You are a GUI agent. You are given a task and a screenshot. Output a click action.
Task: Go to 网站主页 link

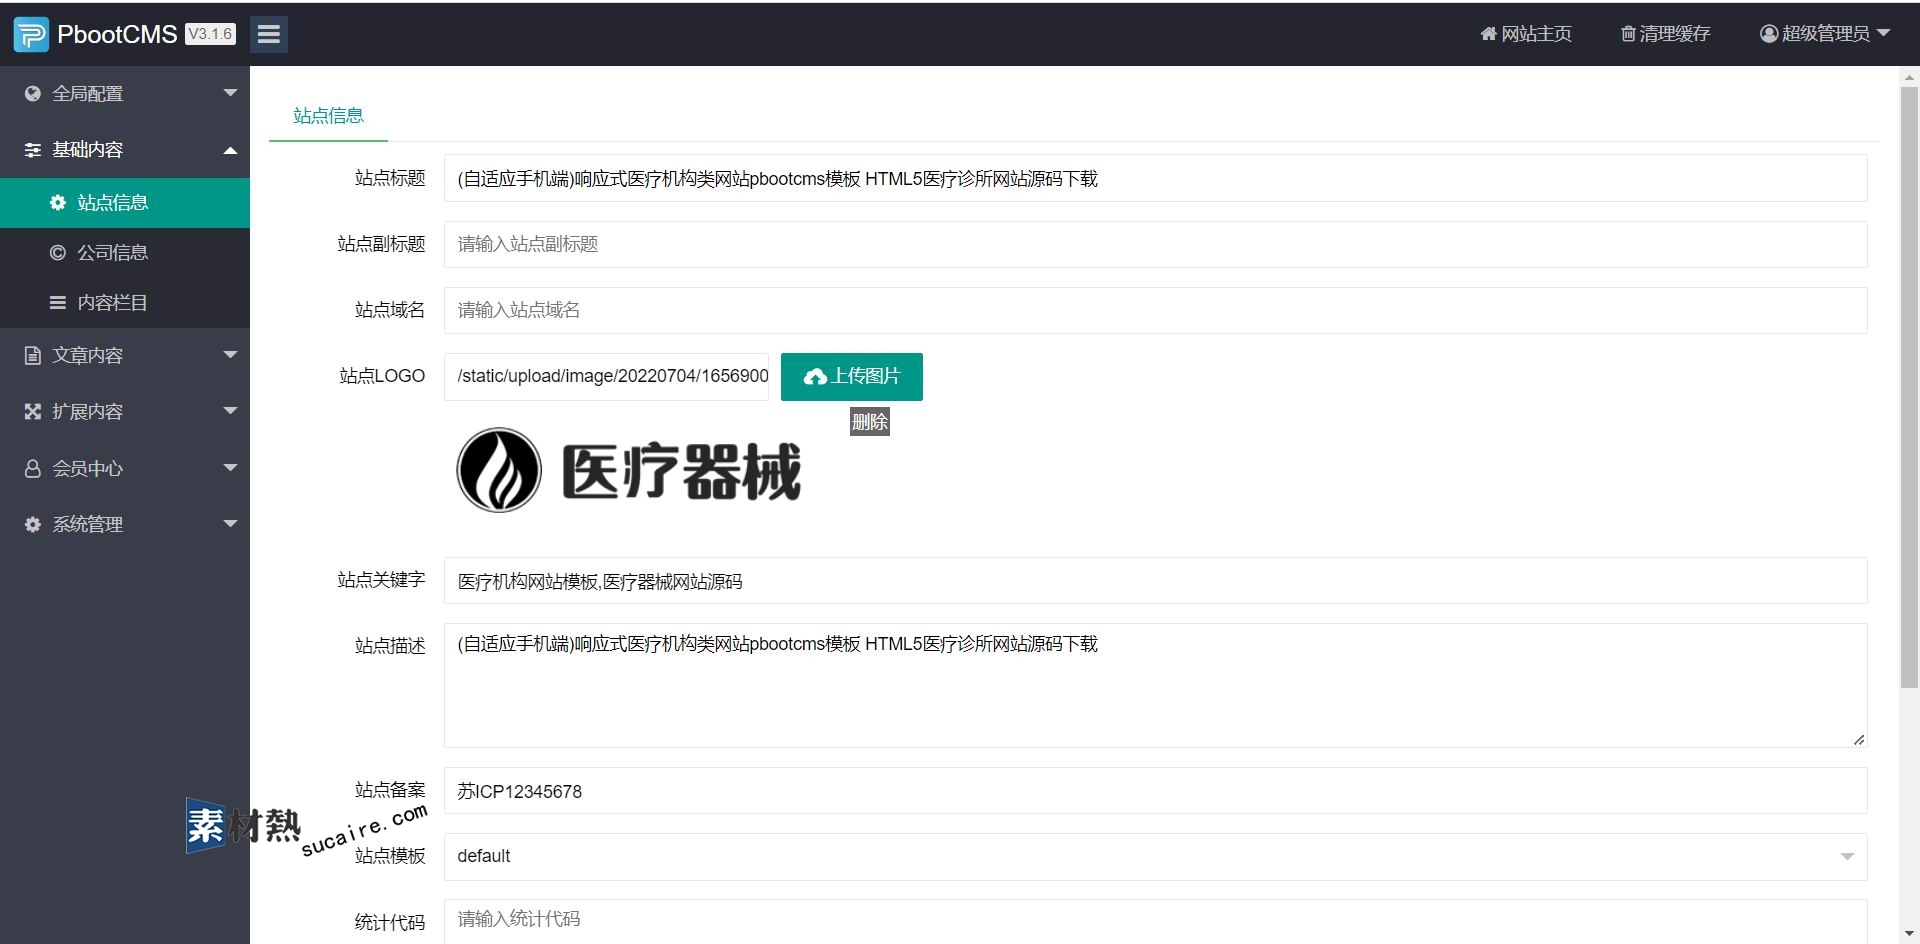tap(1526, 34)
